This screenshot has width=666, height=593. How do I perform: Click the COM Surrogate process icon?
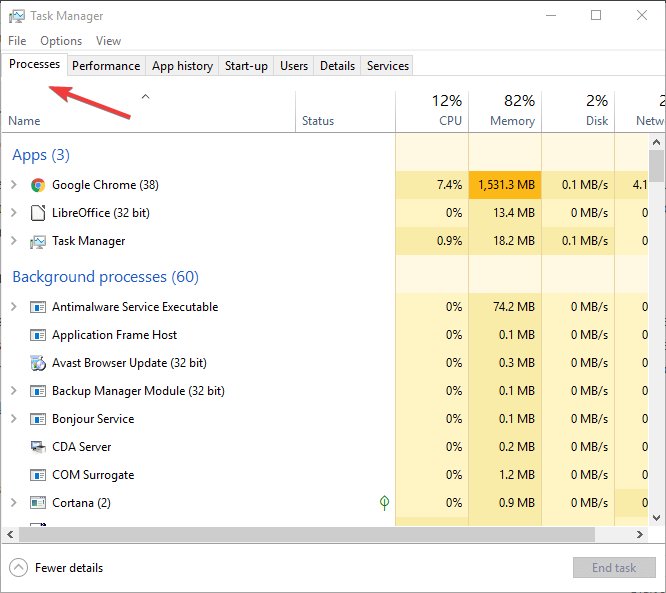tap(38, 475)
